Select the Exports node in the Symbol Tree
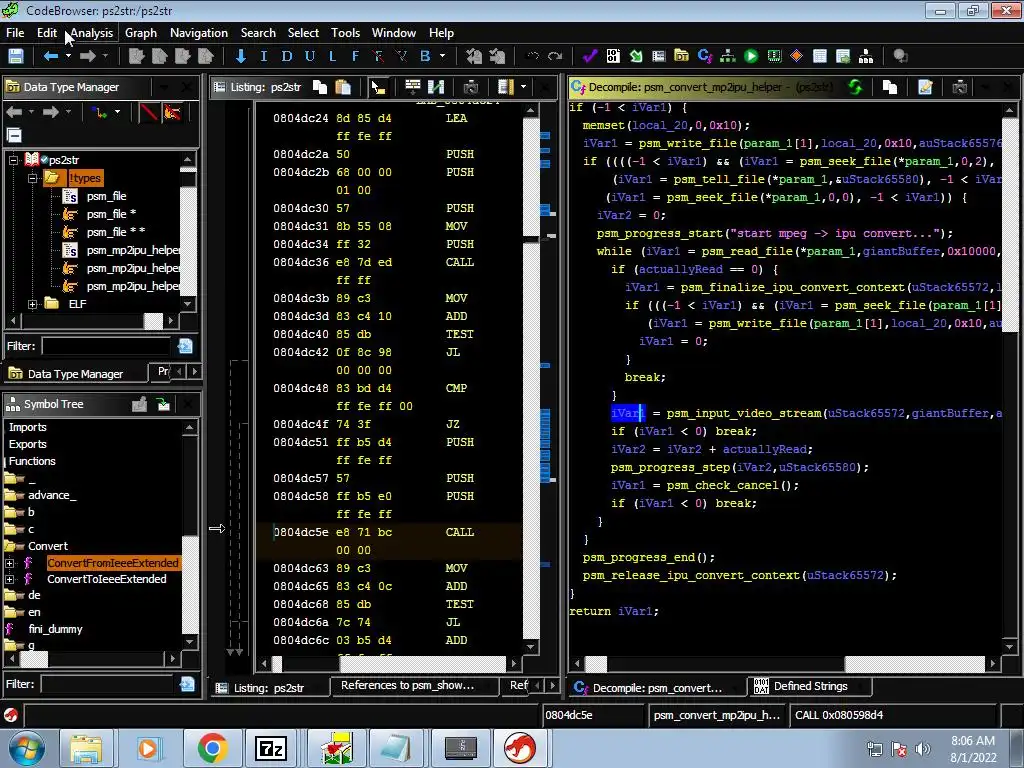 point(27,444)
